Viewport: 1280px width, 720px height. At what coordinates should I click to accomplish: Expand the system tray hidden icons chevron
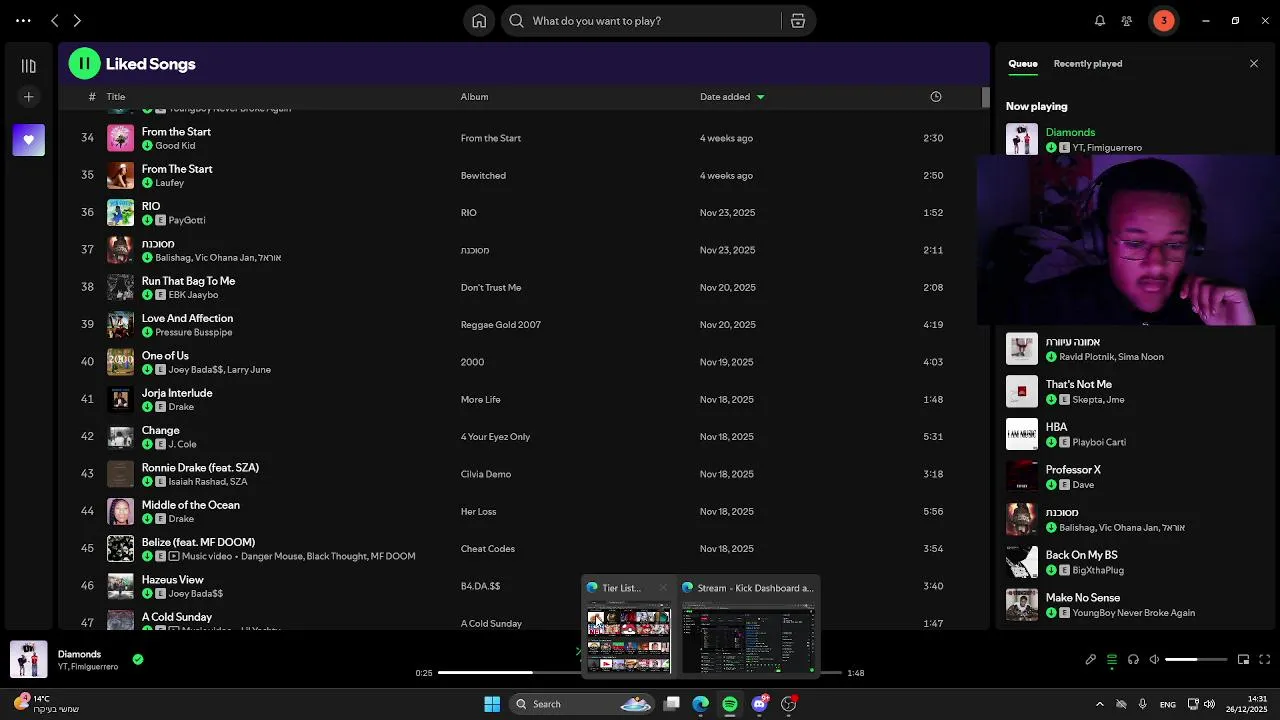[1100, 704]
